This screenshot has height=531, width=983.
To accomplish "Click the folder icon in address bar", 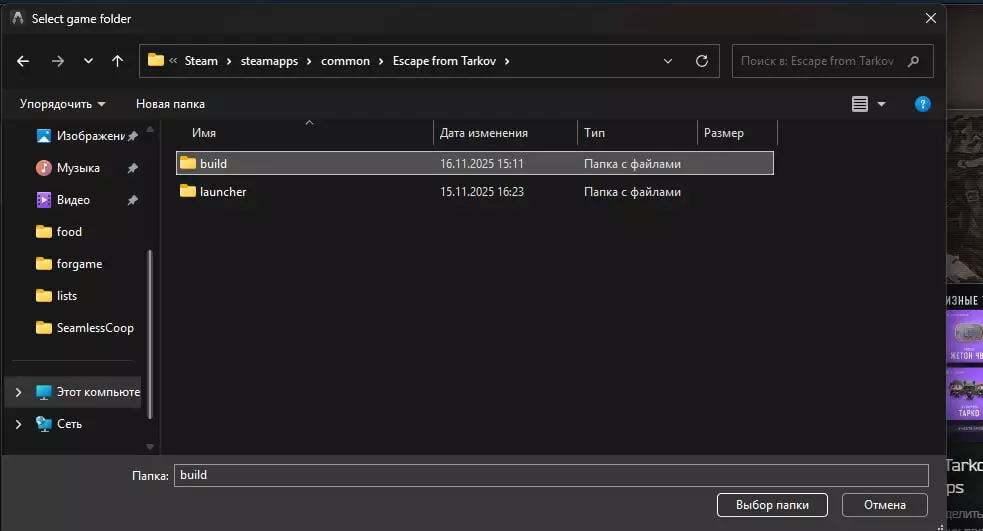I will (155, 60).
